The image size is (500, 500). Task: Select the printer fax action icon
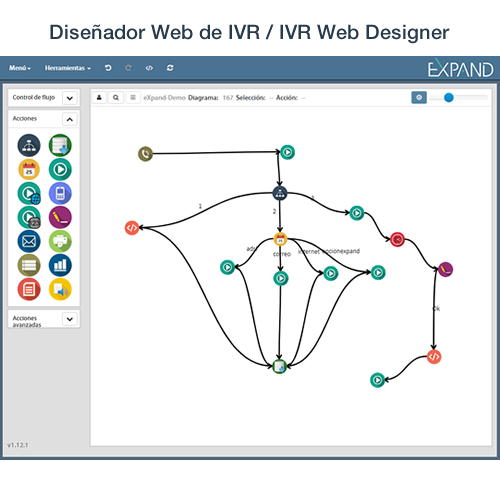pyautogui.click(x=60, y=241)
